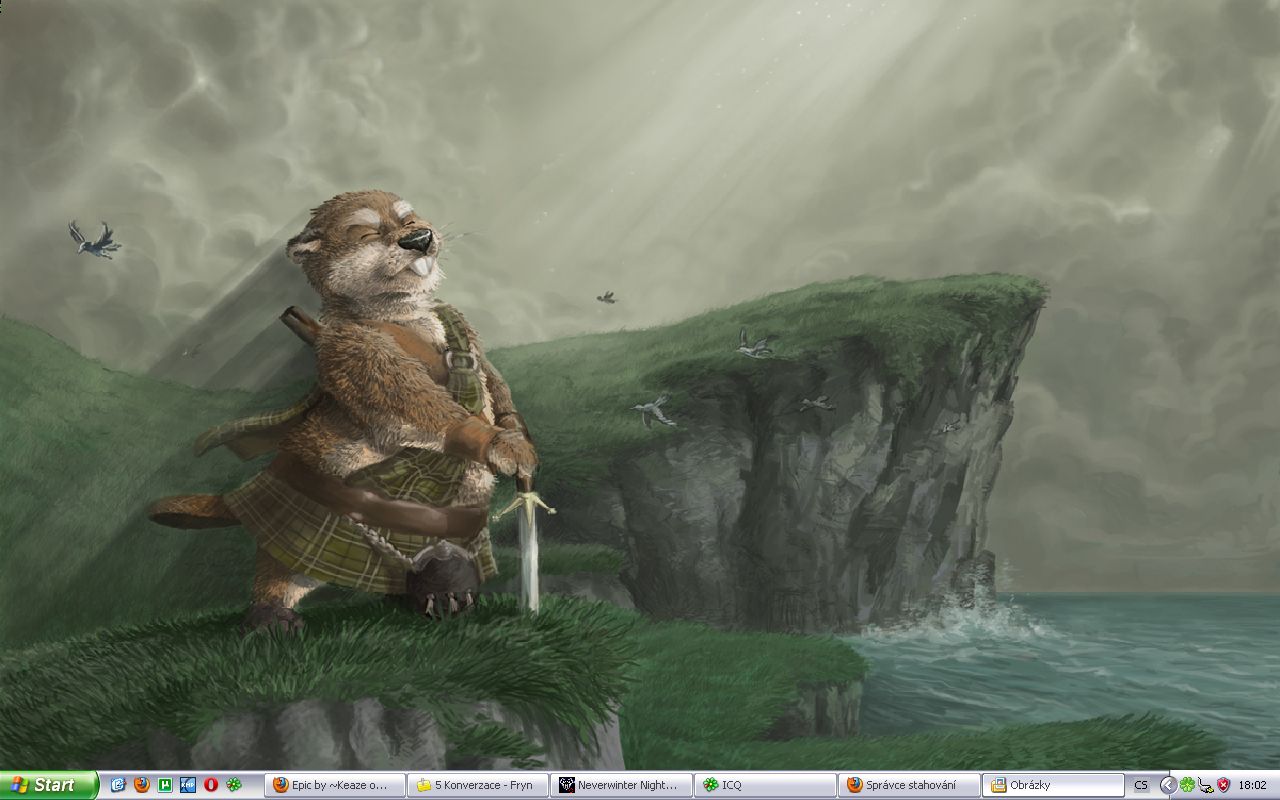This screenshot has width=1280, height=800.
Task: Expand hidden system tray icons arrow
Action: (1167, 785)
